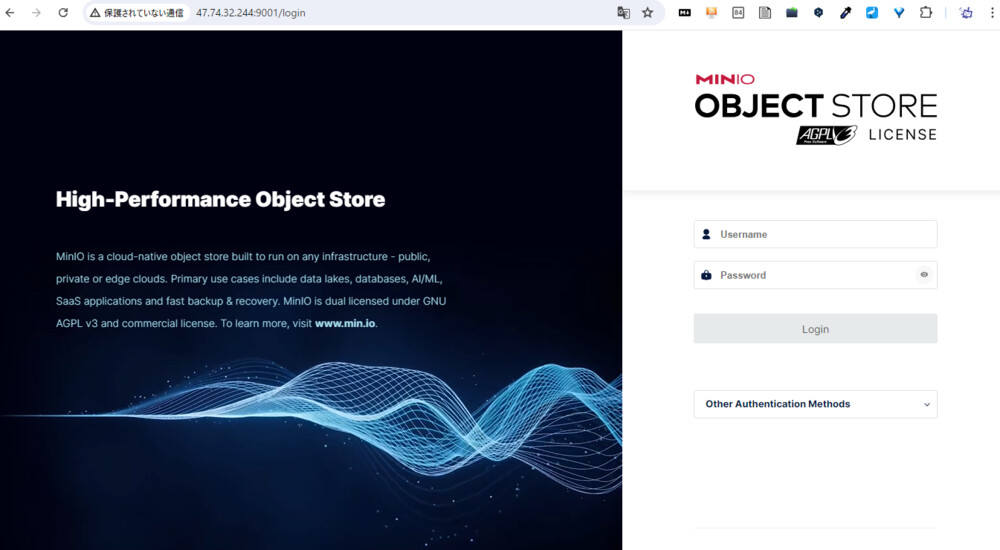Visit the www.min.io link
The image size is (1000, 550).
(x=345, y=323)
